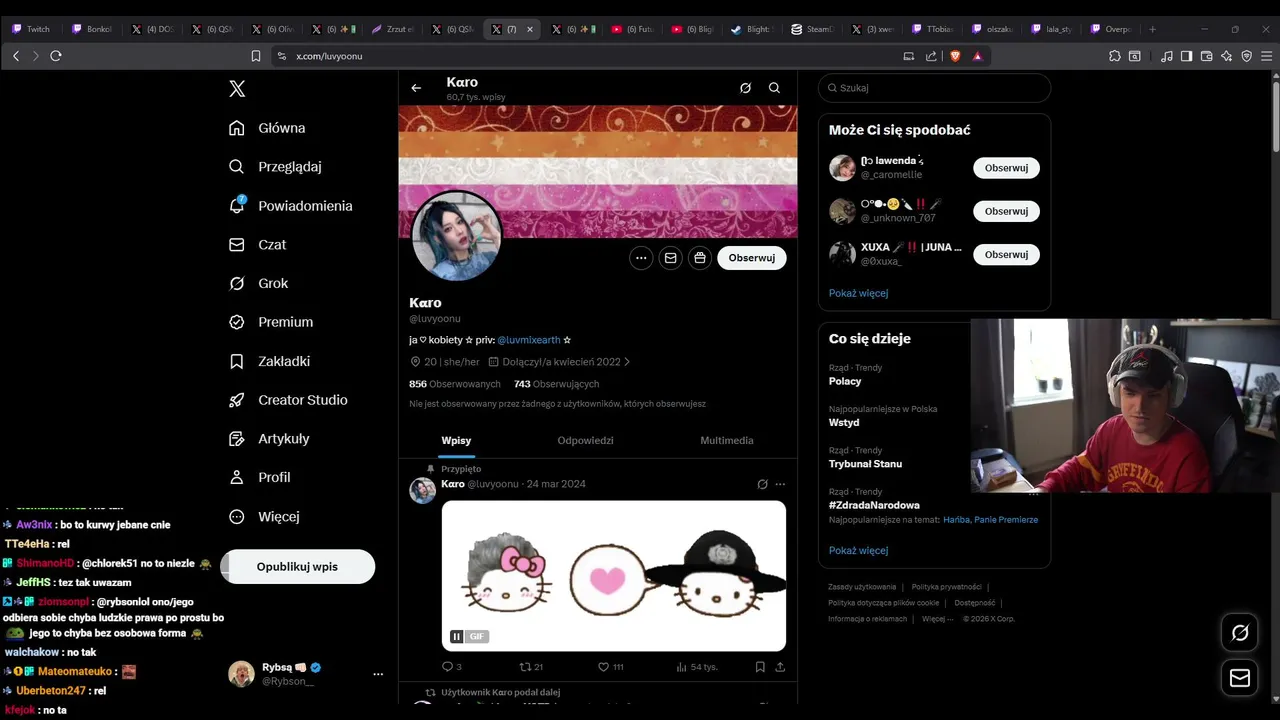Click the Przeglądaj magnifier icon
Viewport: 1280px width, 720px height.
[x=237, y=167]
